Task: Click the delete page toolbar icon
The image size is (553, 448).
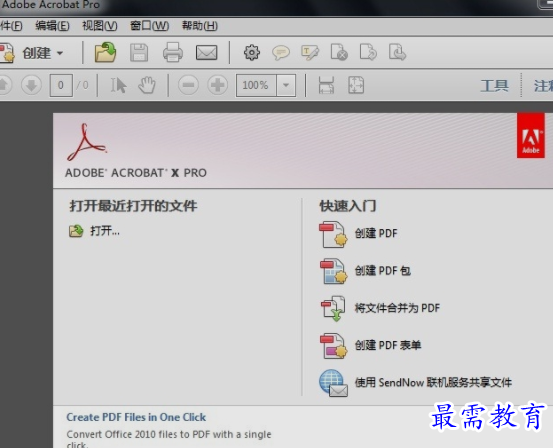Action: point(339,52)
